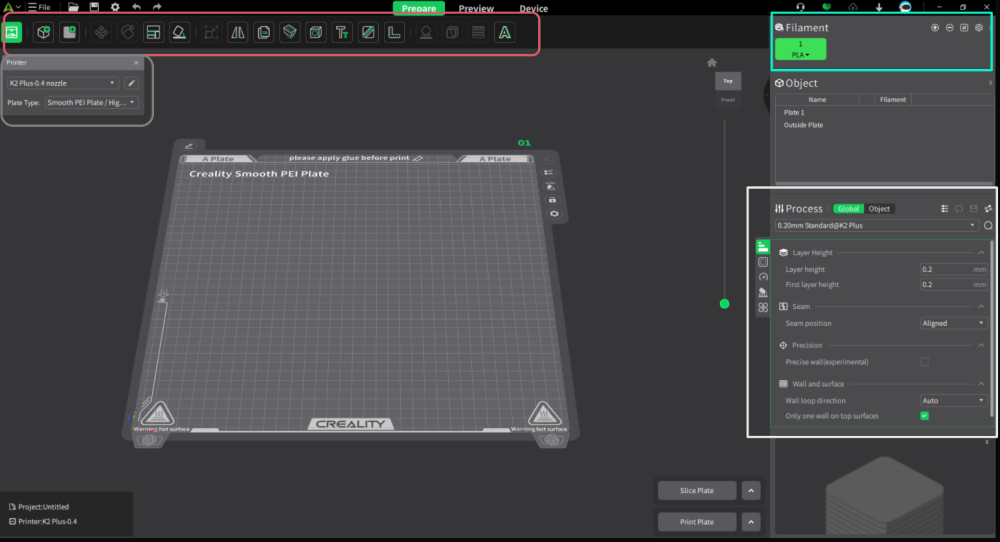Redo action with forward arrow icon
The height and width of the screenshot is (542, 1000).
coord(157,7)
